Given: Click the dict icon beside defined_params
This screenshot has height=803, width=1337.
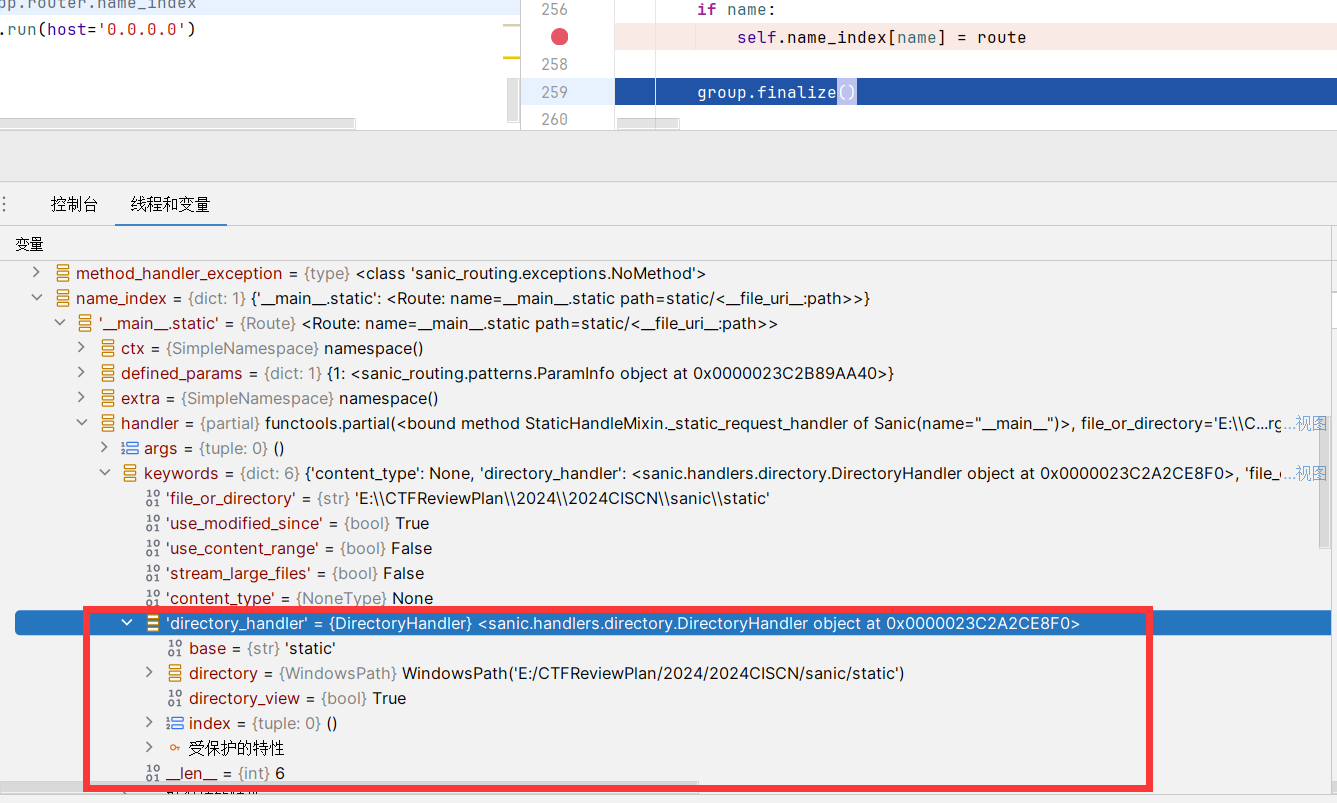Looking at the screenshot, I should (x=107, y=373).
